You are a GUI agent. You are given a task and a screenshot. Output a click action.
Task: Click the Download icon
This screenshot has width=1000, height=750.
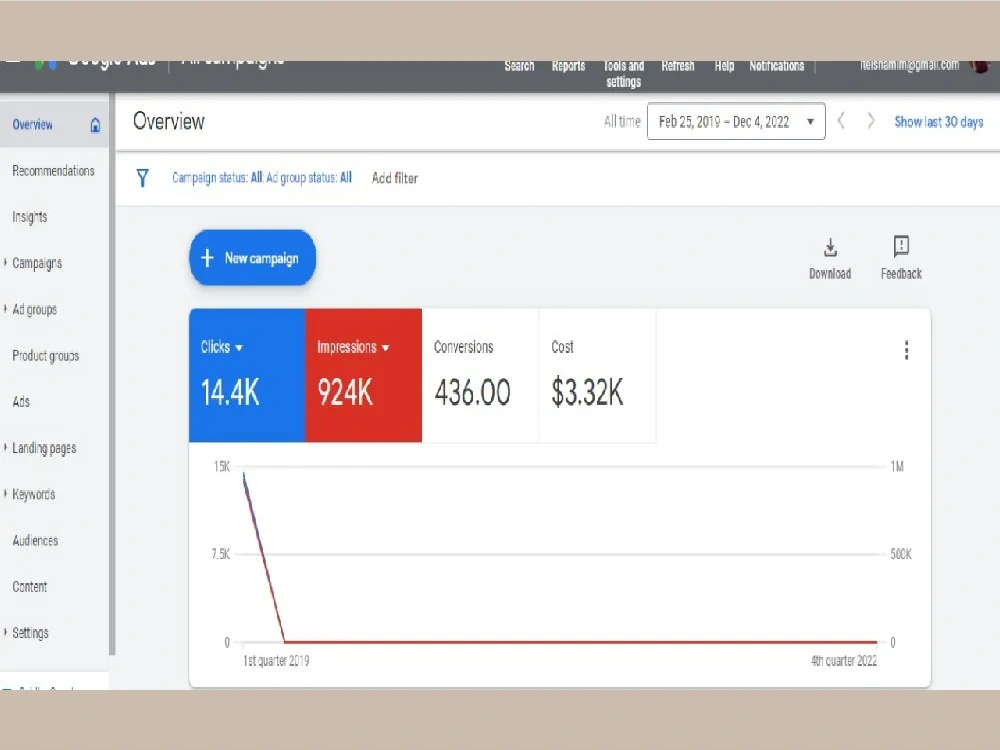coord(830,247)
